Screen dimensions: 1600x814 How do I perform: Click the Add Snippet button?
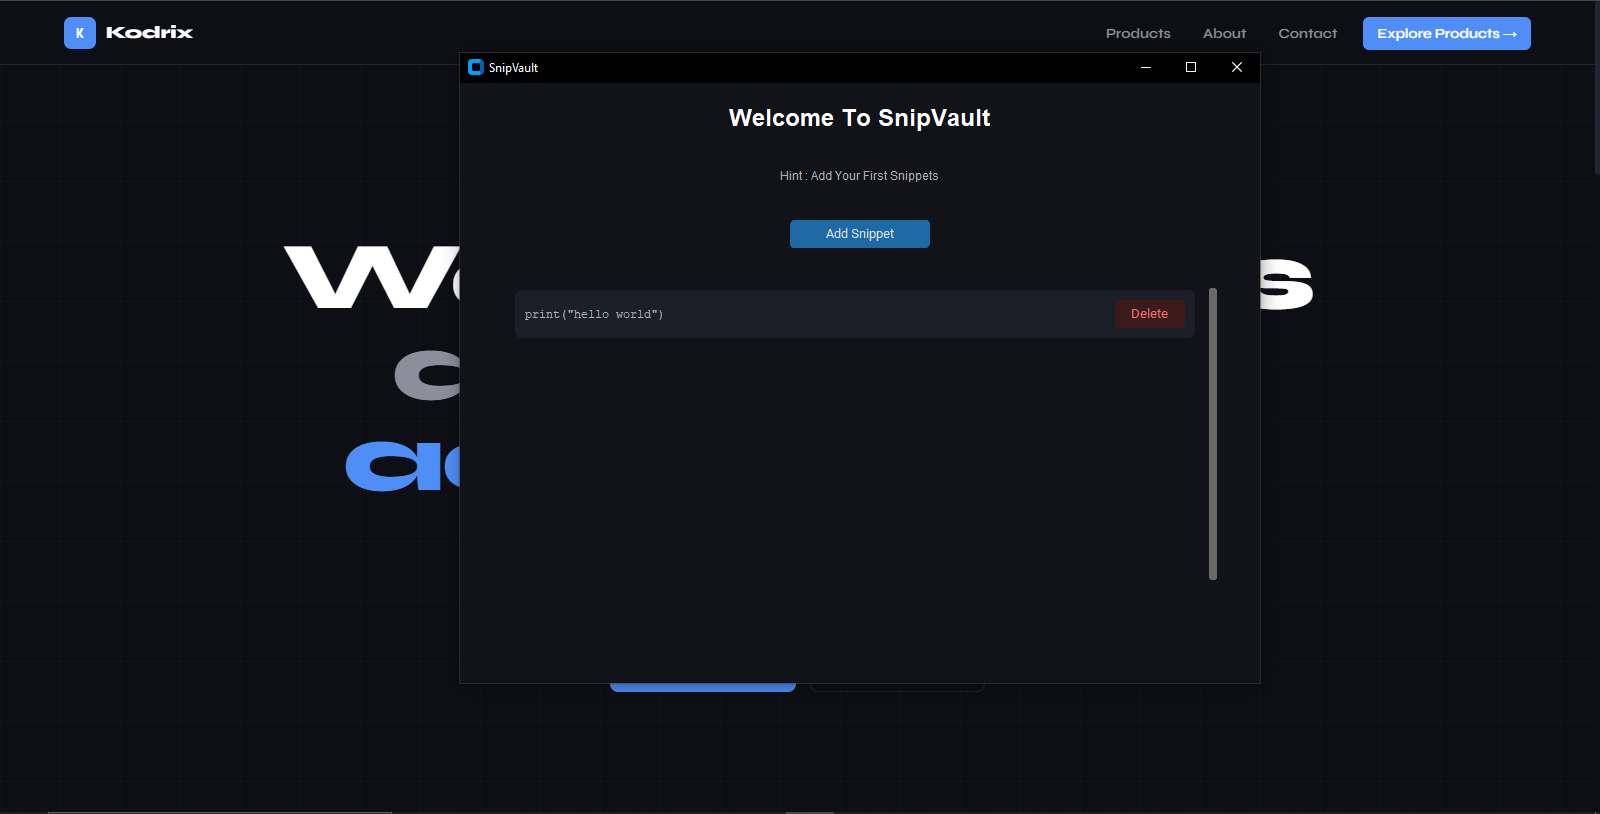tap(860, 234)
